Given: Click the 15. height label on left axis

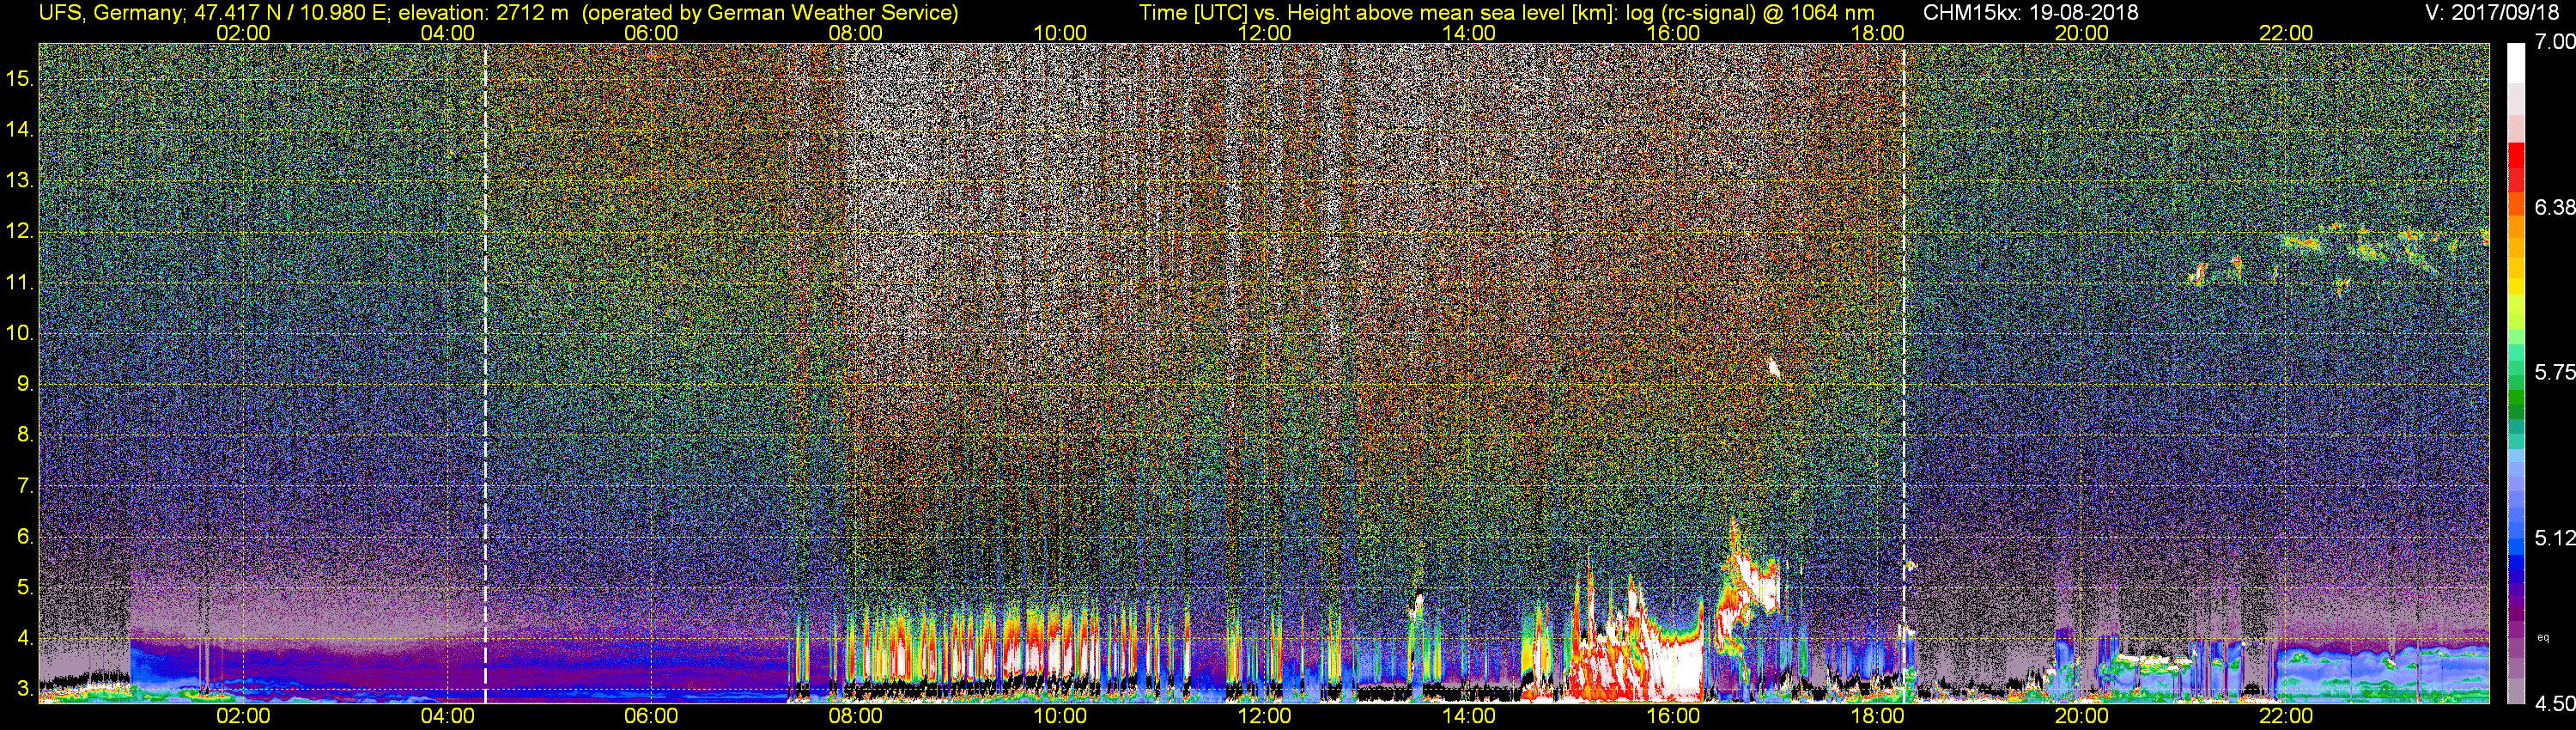Looking at the screenshot, I should 20,78.
